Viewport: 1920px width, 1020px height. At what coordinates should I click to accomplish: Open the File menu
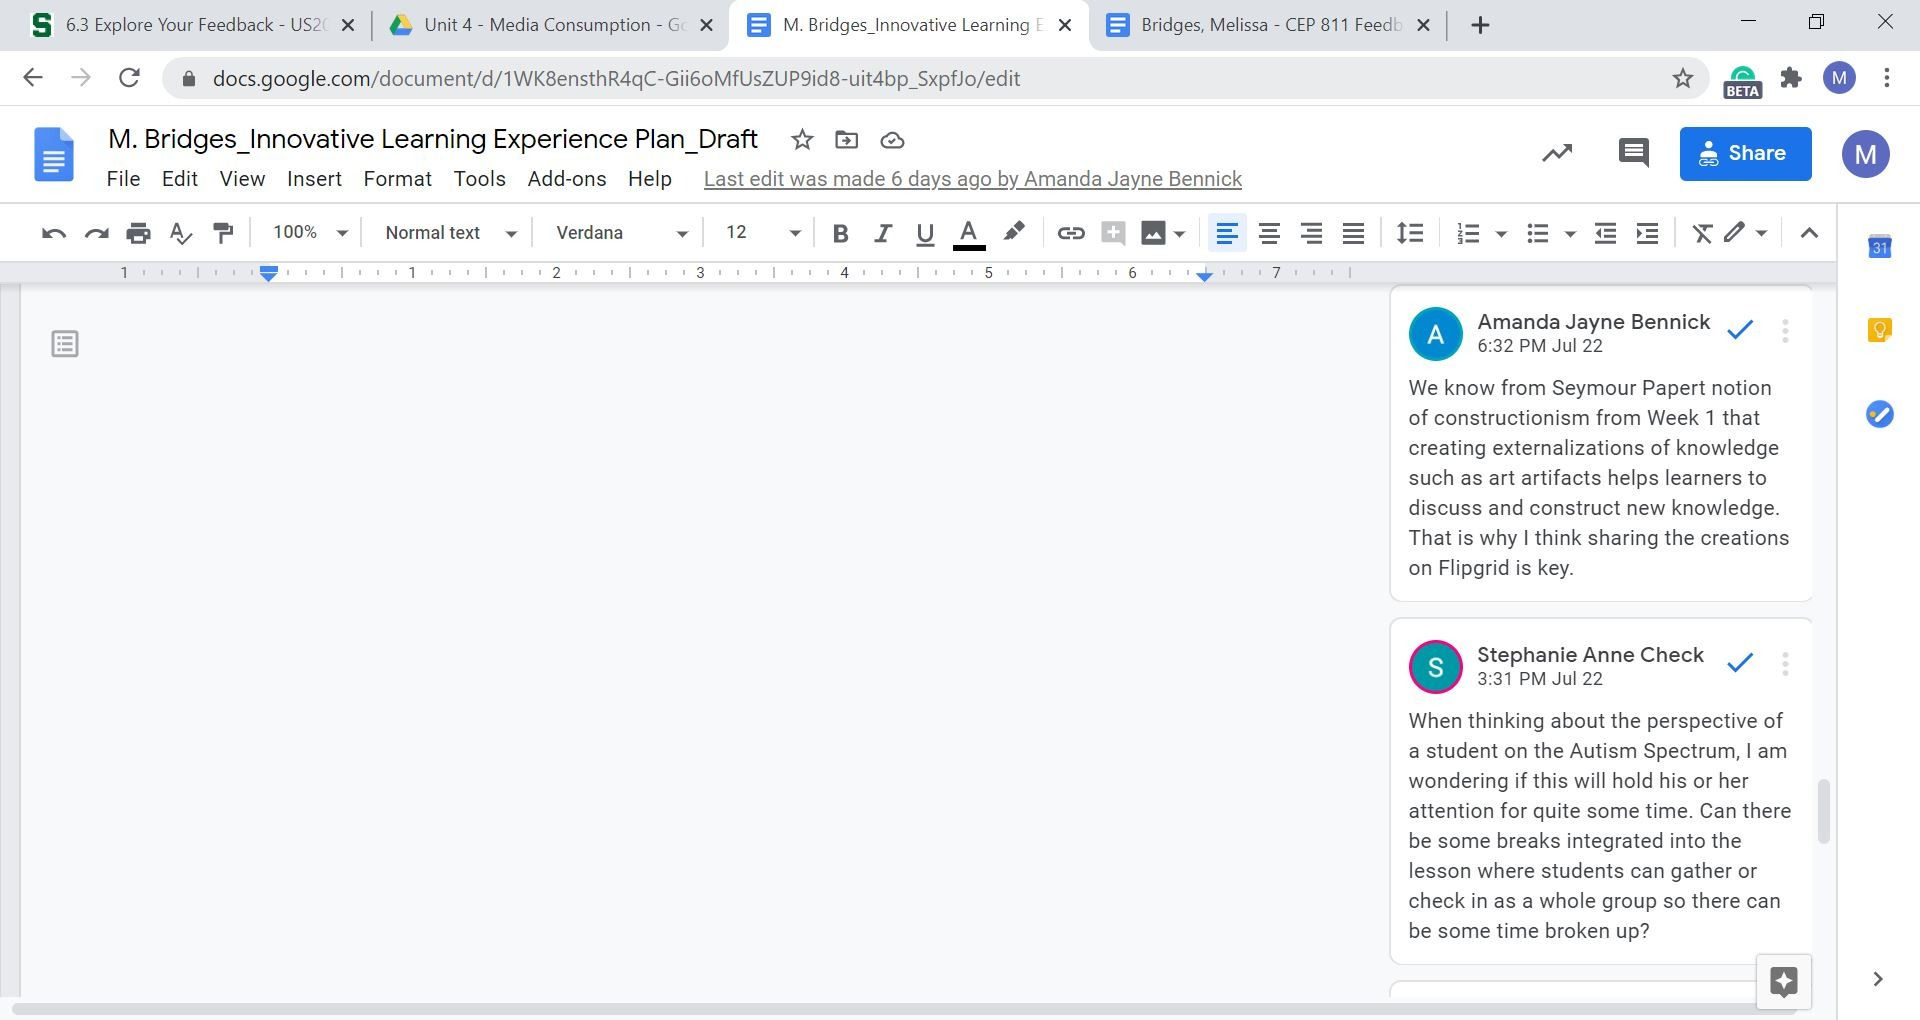click(x=123, y=179)
